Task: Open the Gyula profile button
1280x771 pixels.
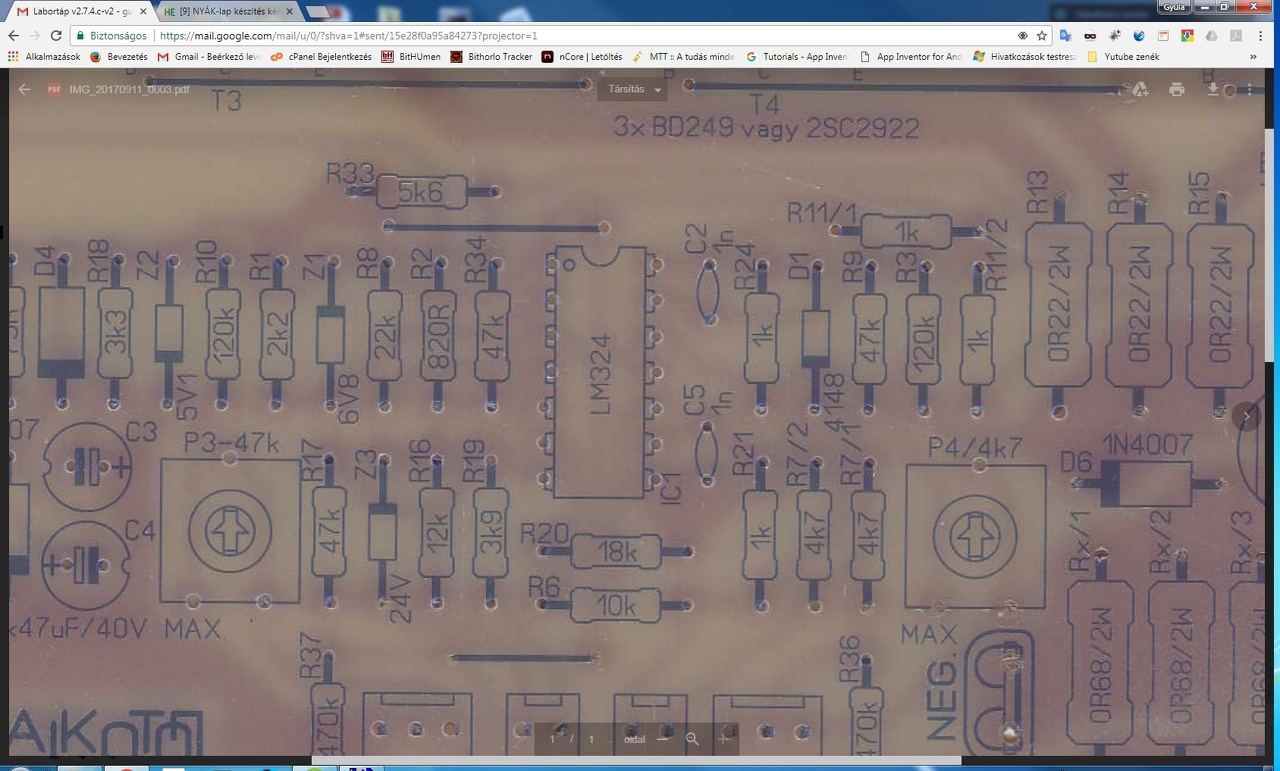Action: (1174, 7)
